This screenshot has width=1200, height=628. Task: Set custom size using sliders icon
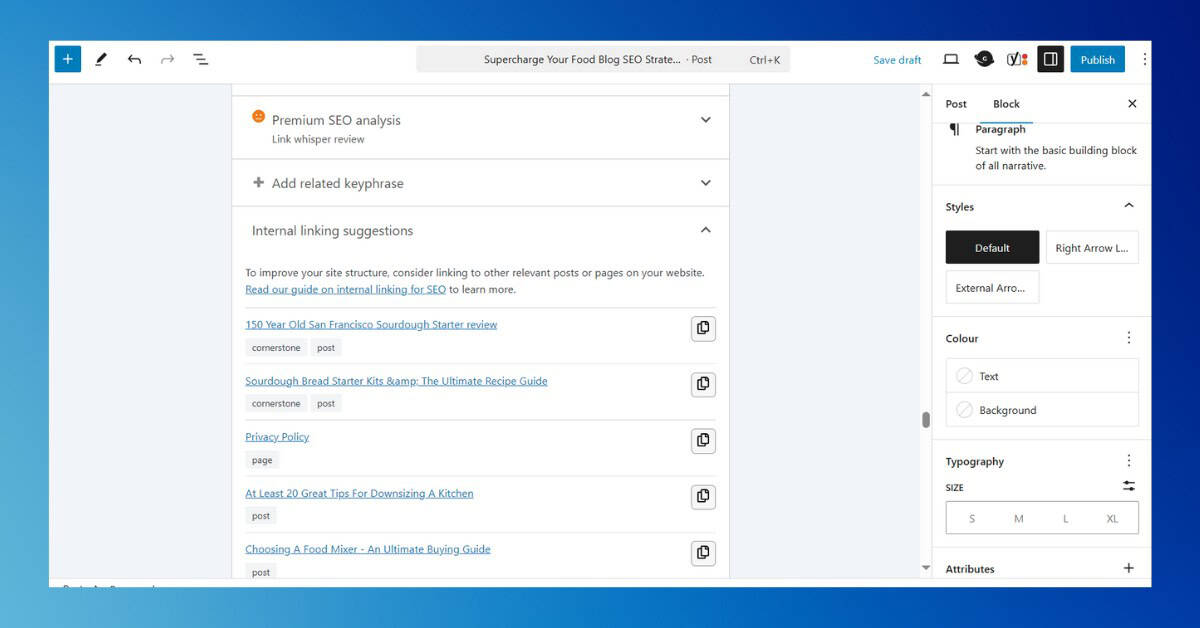pyautogui.click(x=1129, y=486)
